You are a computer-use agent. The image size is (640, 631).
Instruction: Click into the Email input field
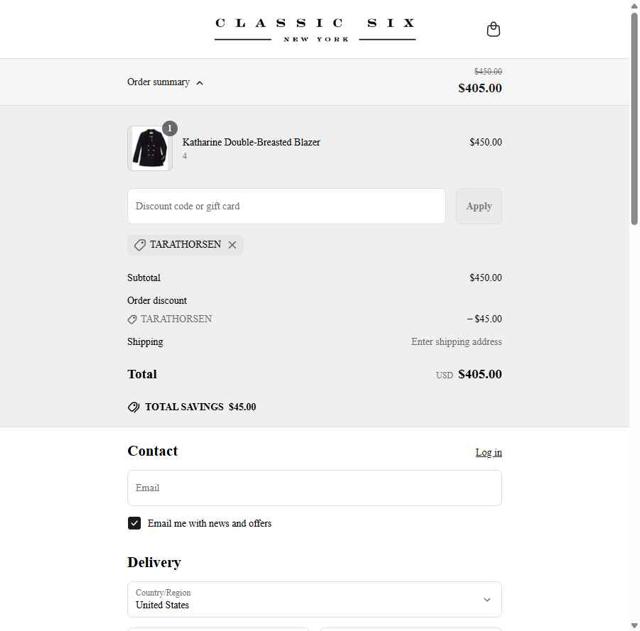point(314,488)
